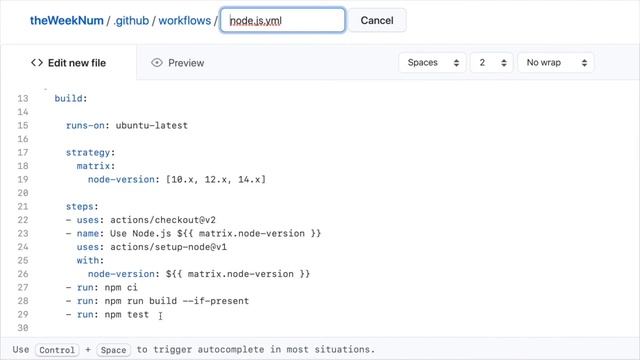Click the 'run: npm test' line
Image resolution: width=640 pixels, height=360 pixels.
click(x=107, y=314)
